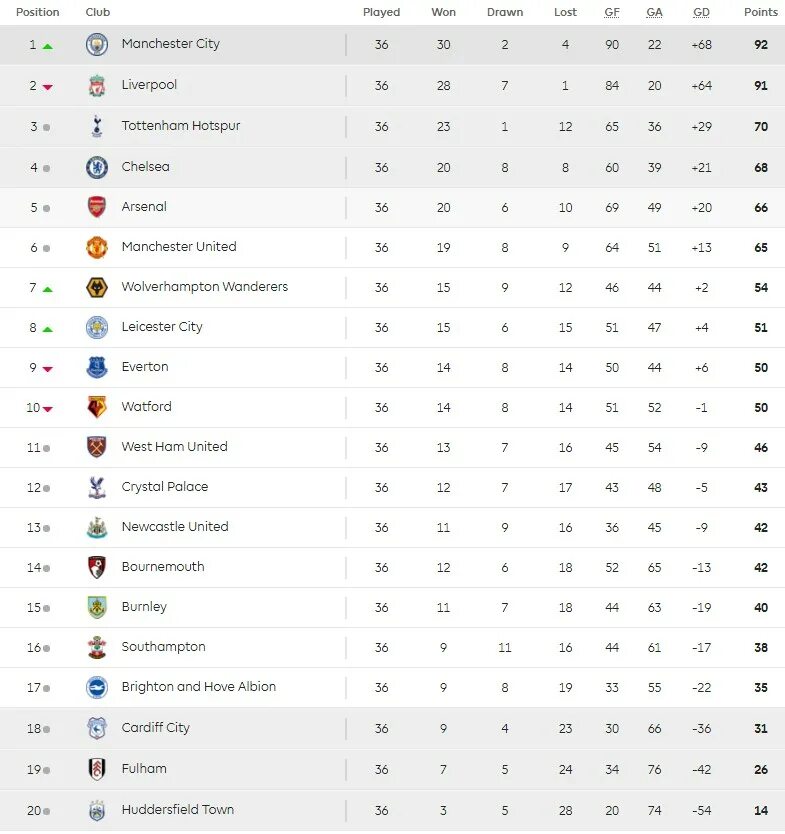
Task: Click the Watford club badge
Action: point(97,407)
